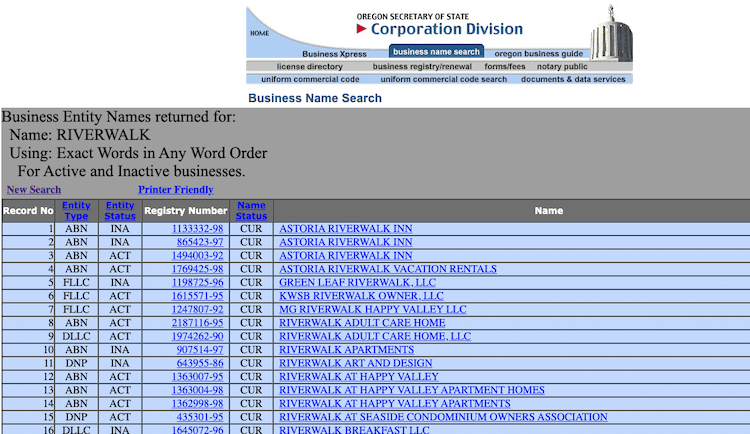Open registry number 1133332-98
The image size is (750, 434).
point(198,229)
